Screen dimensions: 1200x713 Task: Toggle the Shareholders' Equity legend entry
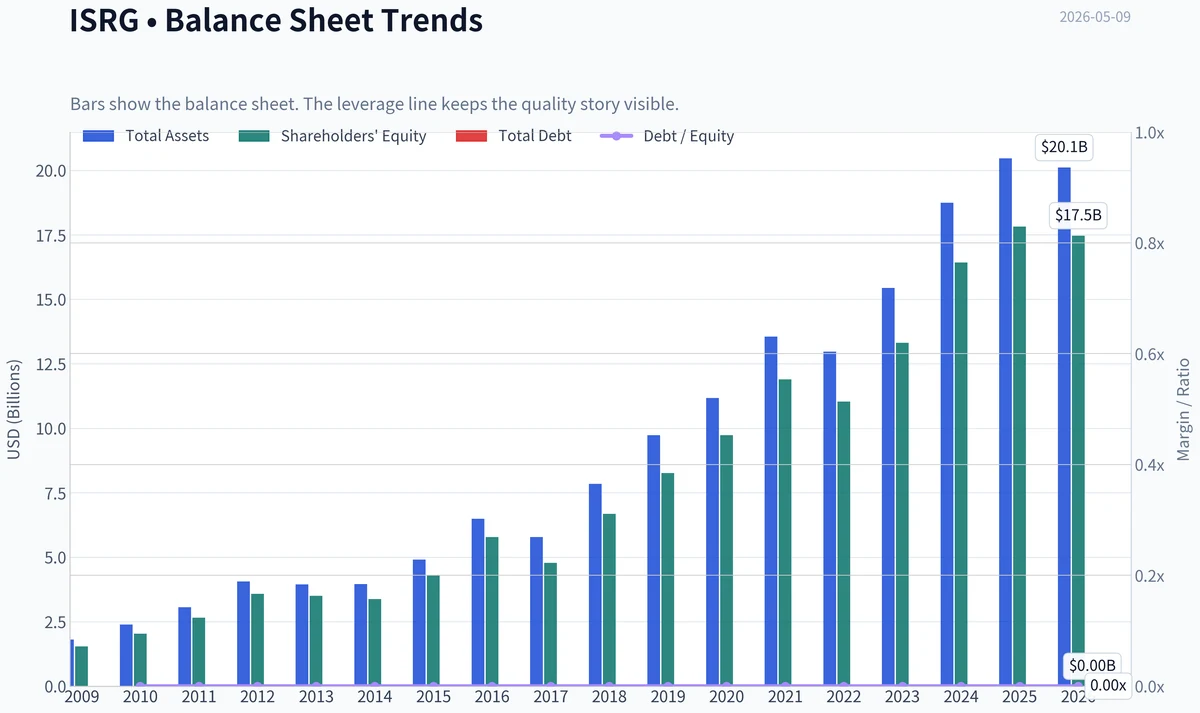333,136
